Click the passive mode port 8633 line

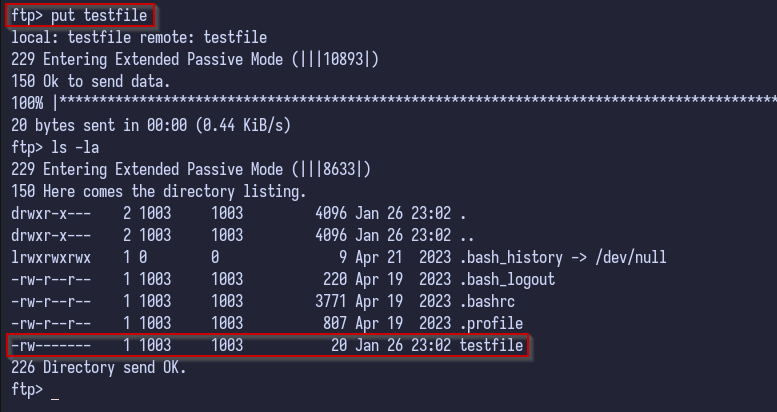[192, 169]
